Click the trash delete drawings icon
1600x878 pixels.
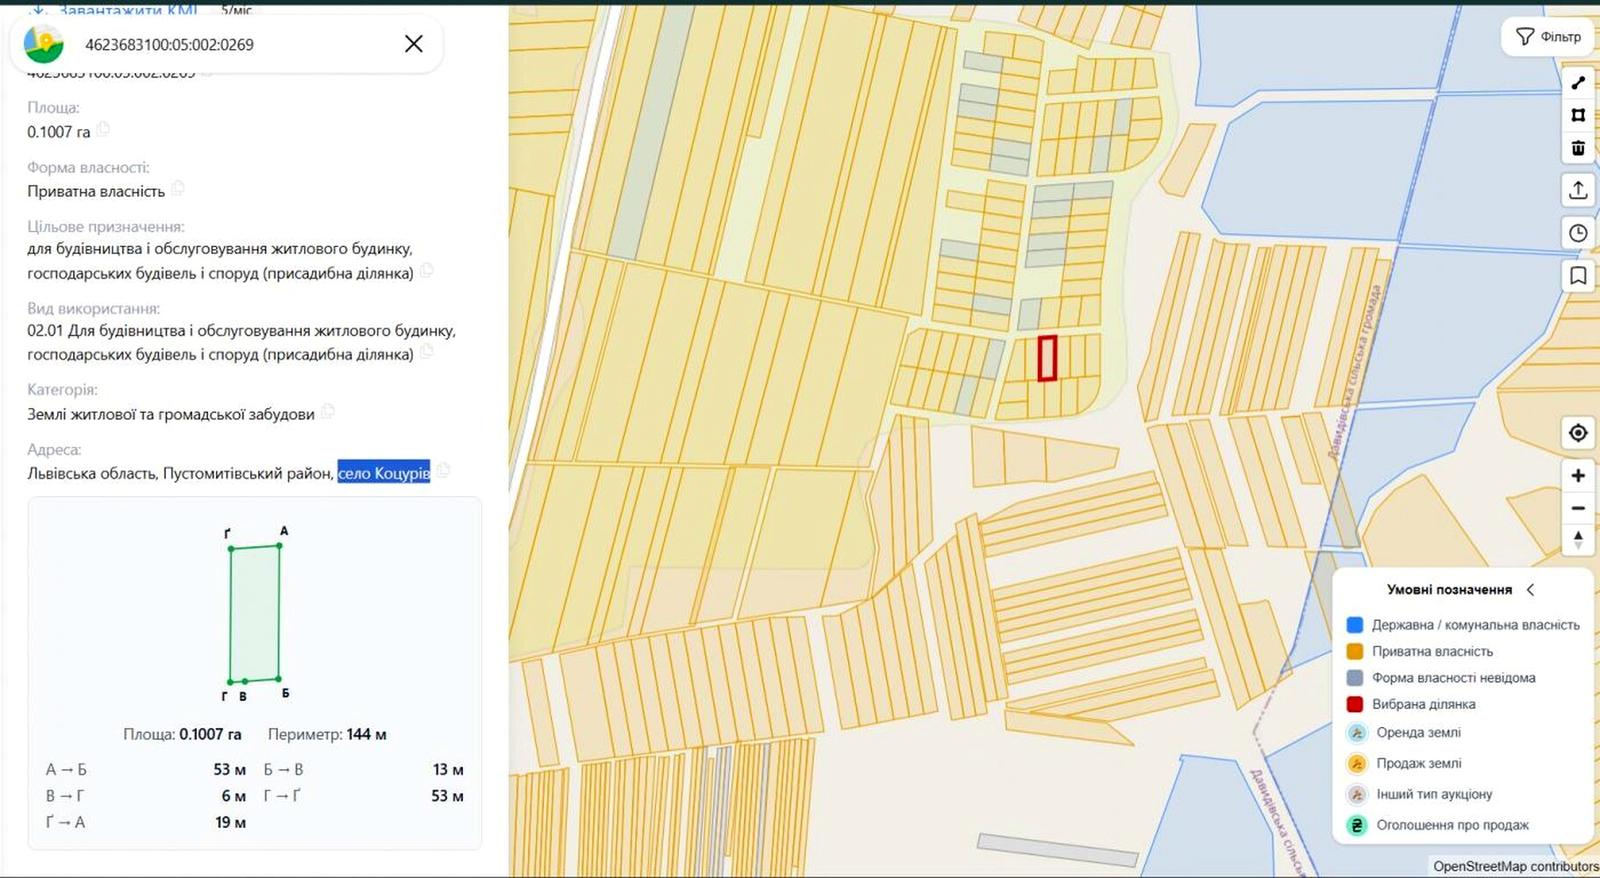click(1578, 148)
